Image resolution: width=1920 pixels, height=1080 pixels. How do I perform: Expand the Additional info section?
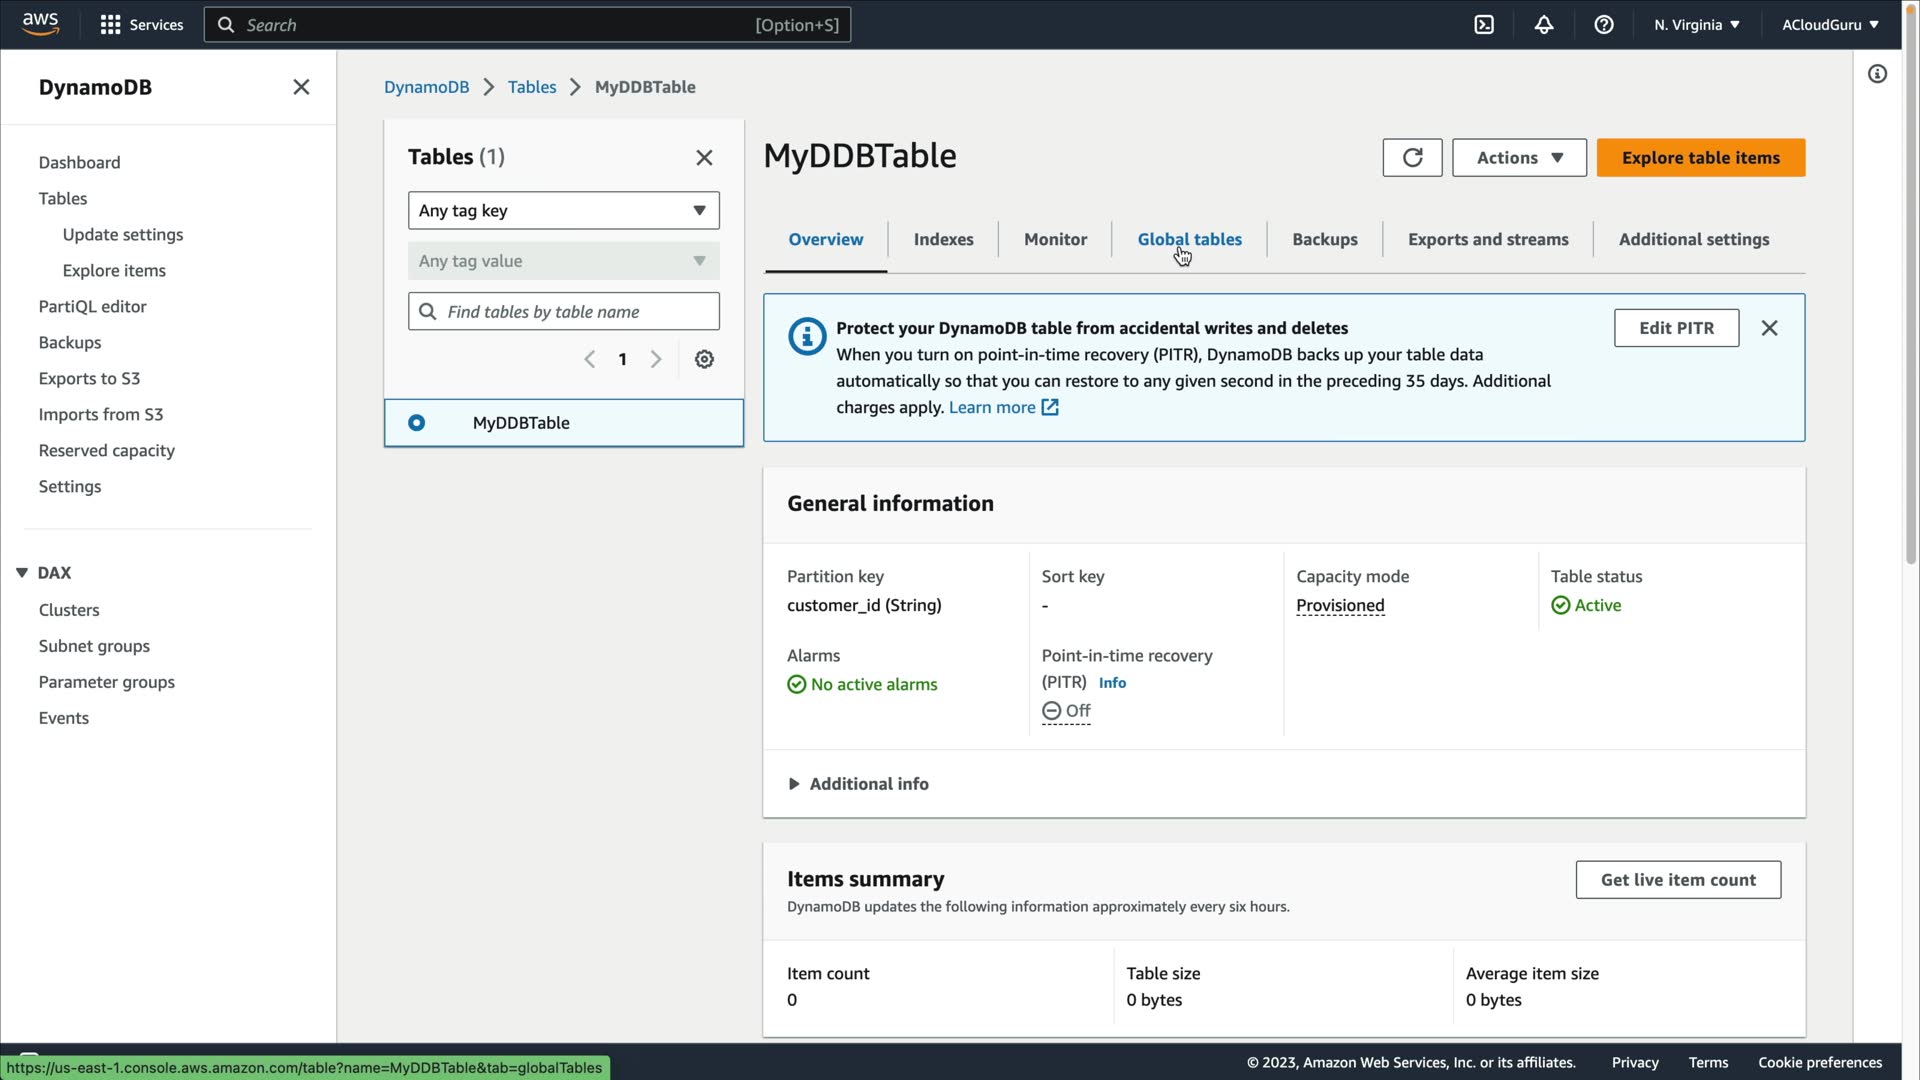click(858, 784)
